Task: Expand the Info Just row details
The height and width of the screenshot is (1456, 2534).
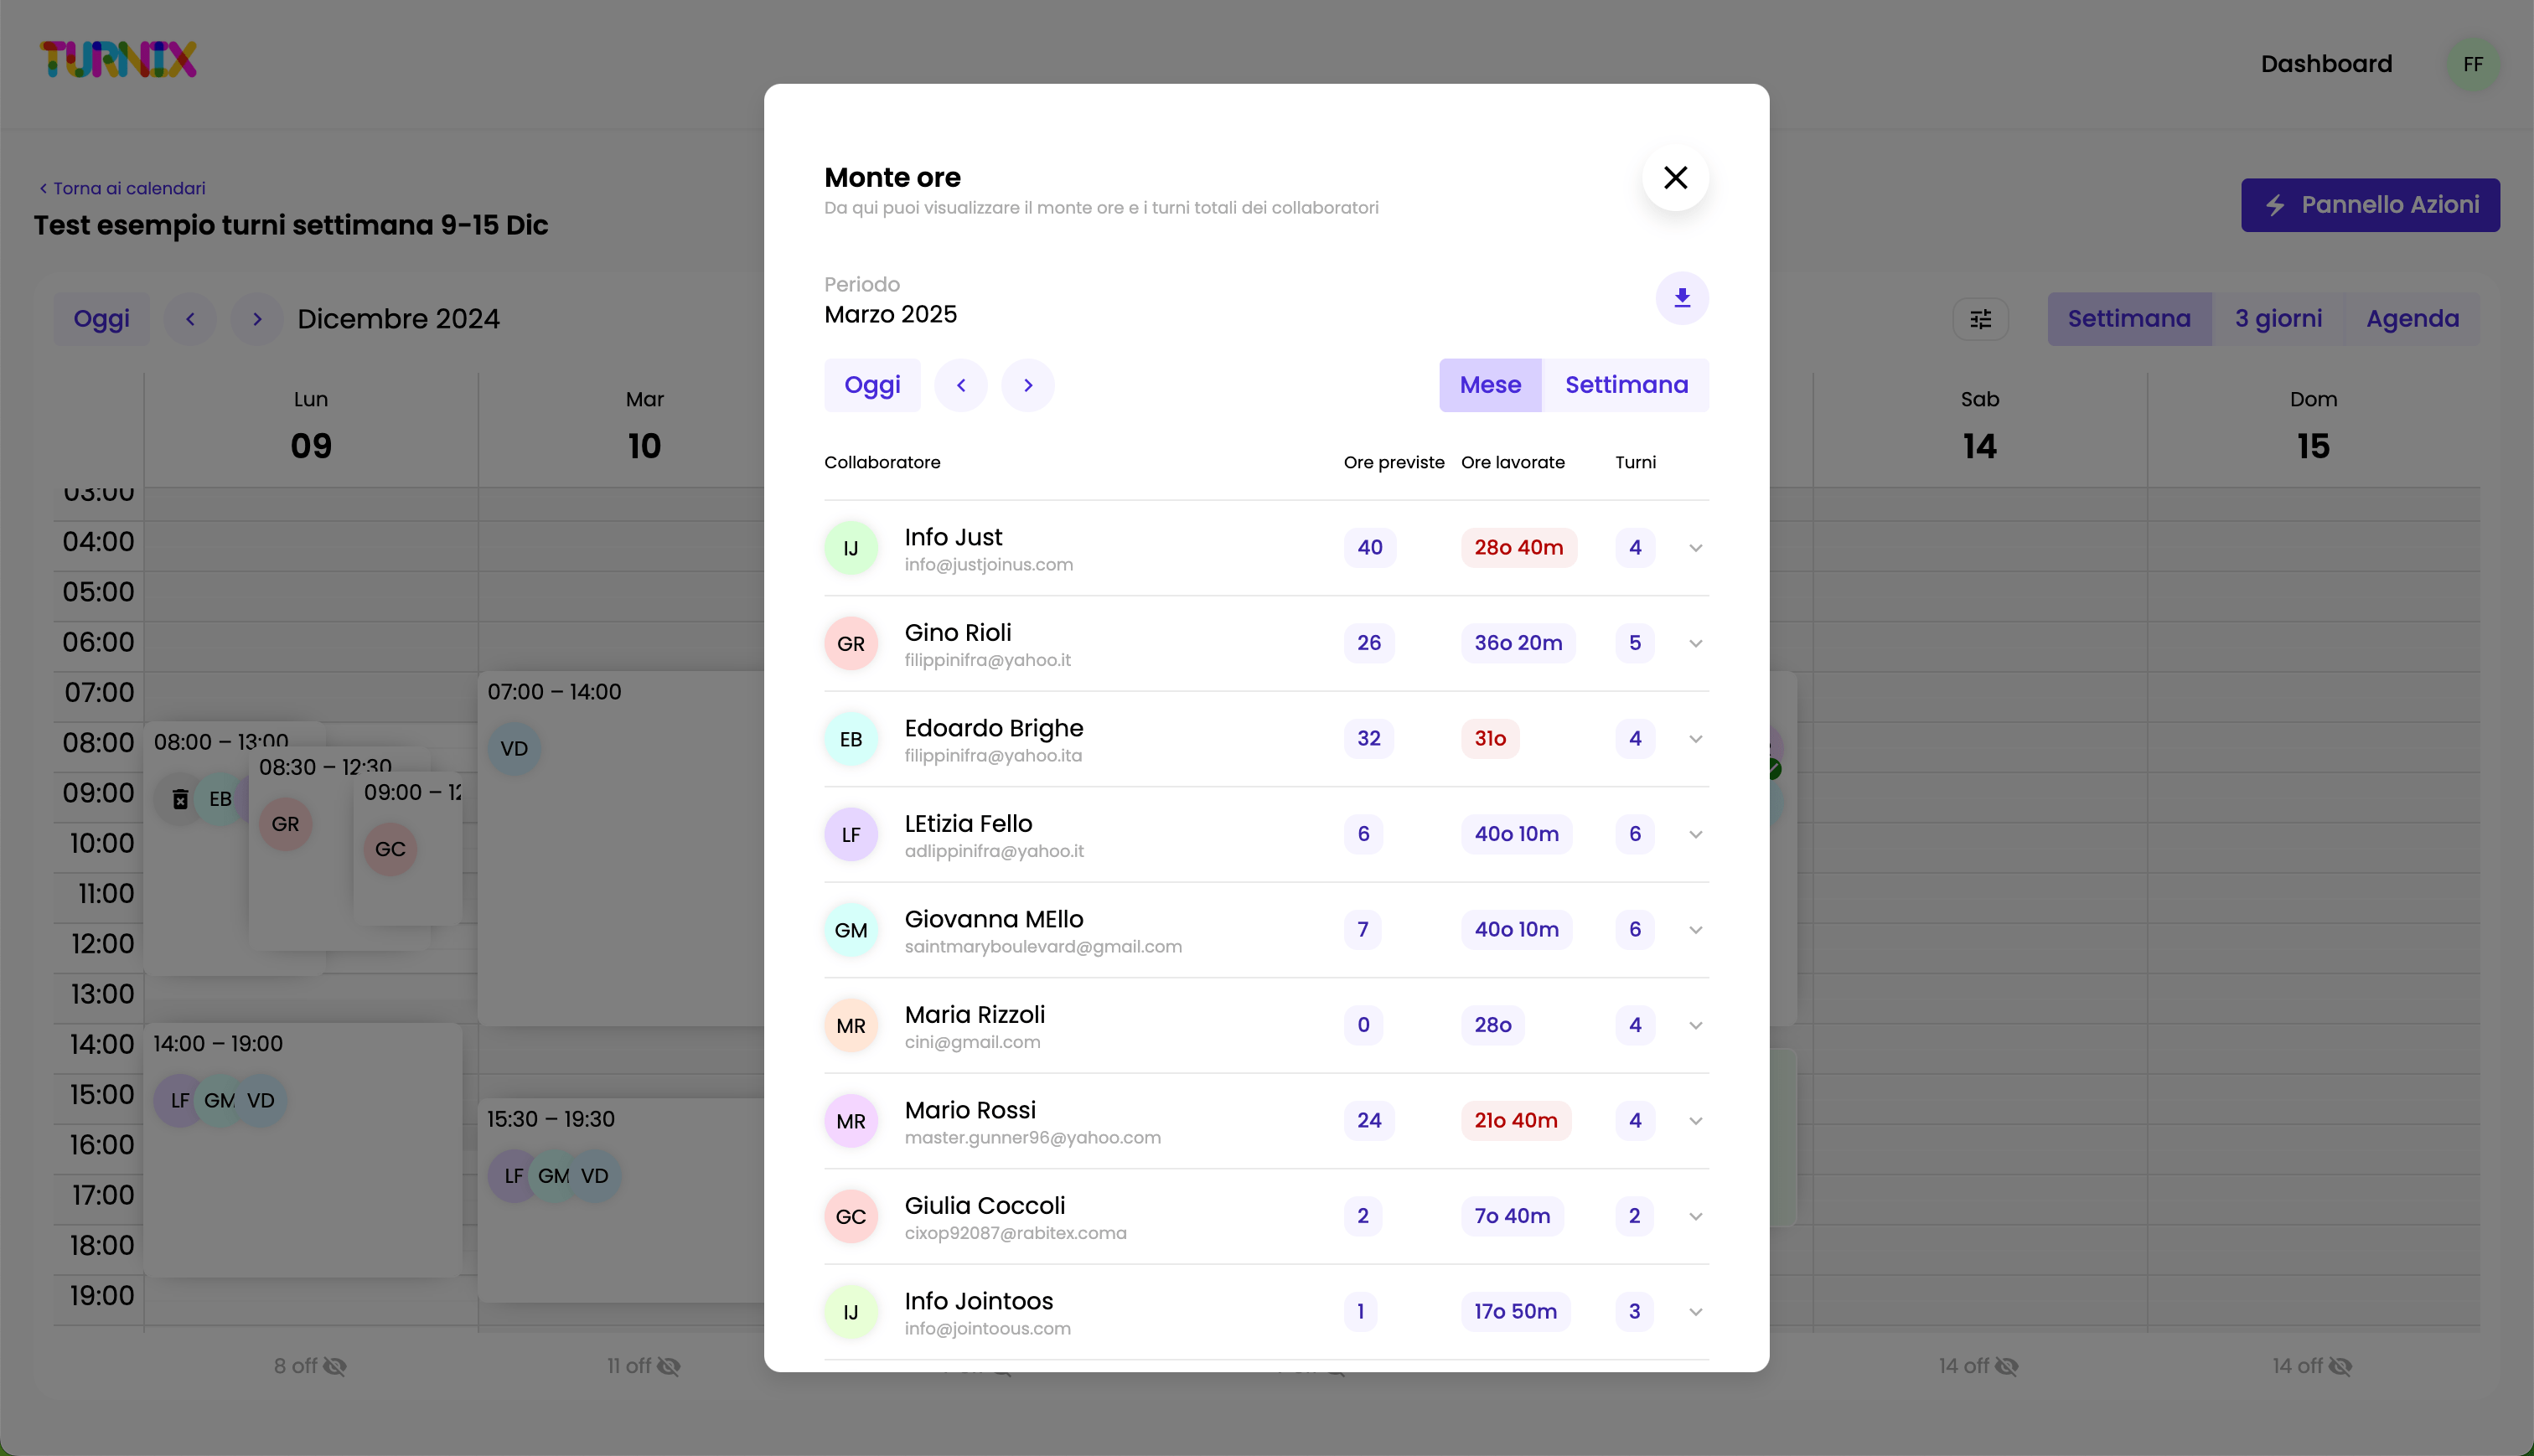Action: click(x=1695, y=548)
